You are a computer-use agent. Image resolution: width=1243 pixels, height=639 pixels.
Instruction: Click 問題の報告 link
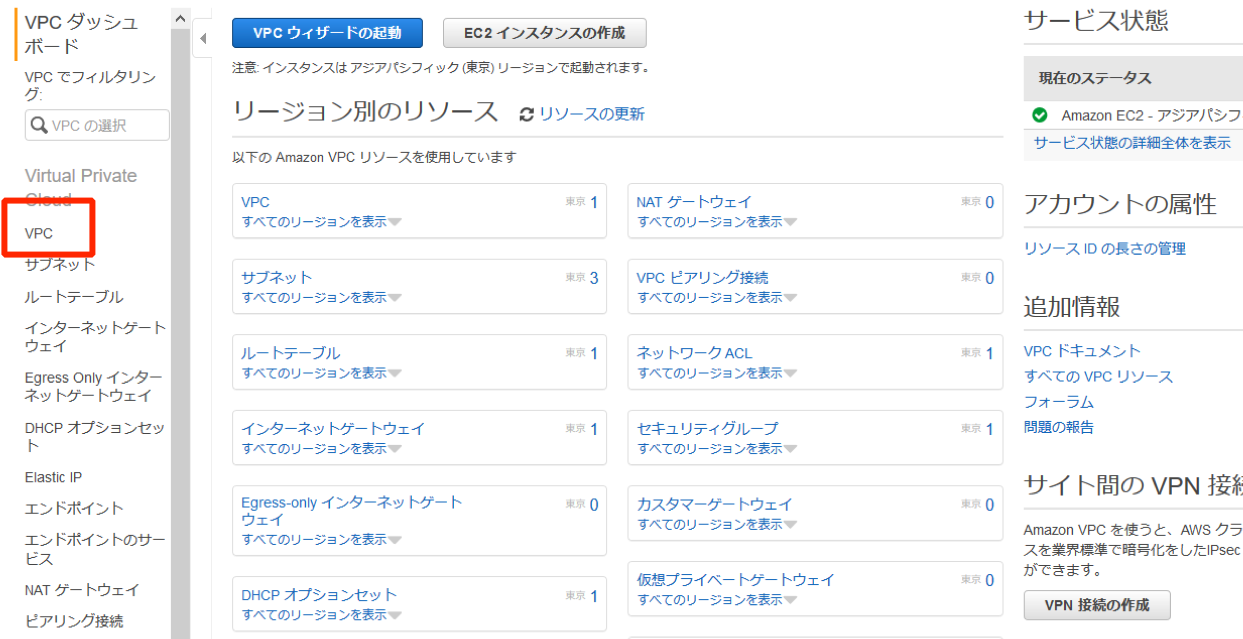tap(1059, 427)
